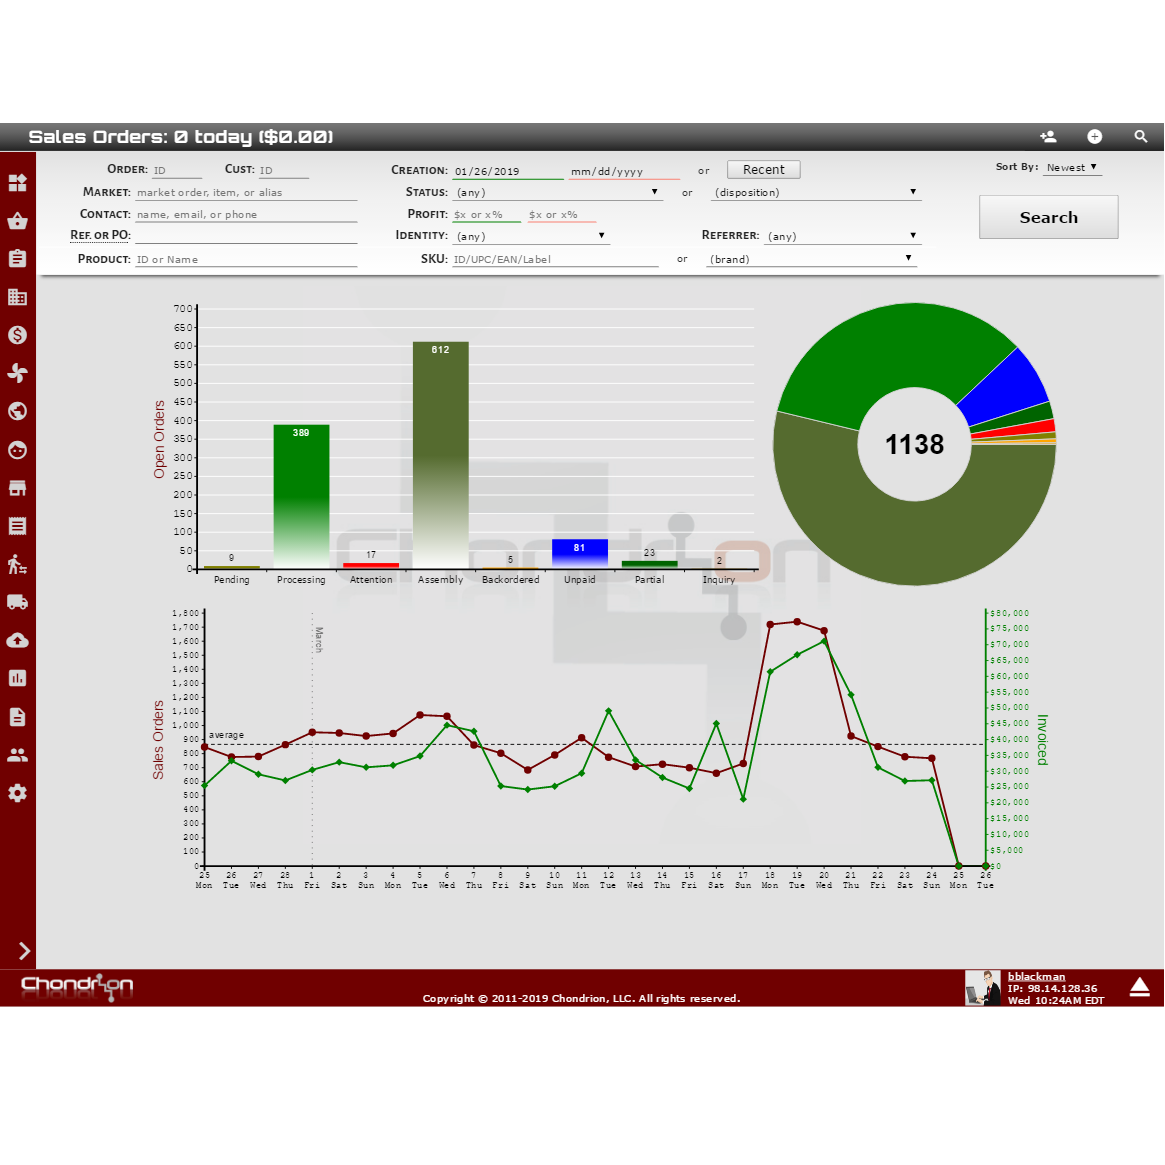Click the eject triangle icon in footer
The height and width of the screenshot is (1165, 1165).
pyautogui.click(x=1140, y=987)
